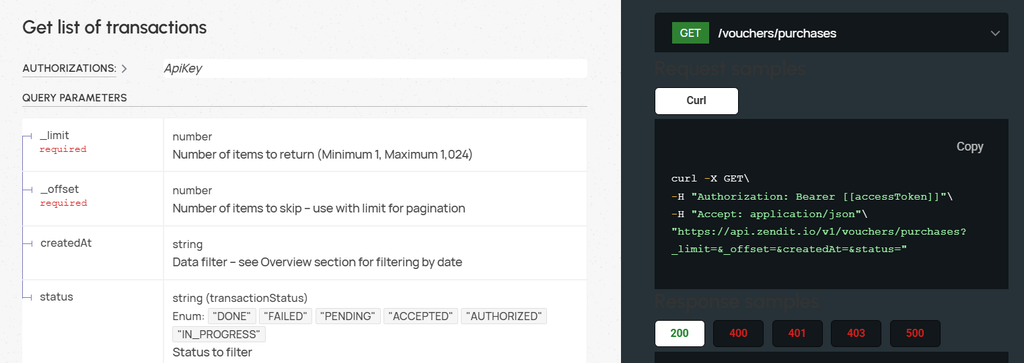Click the _limit parameter name
1024x363 pixels.
pyautogui.click(x=54, y=135)
